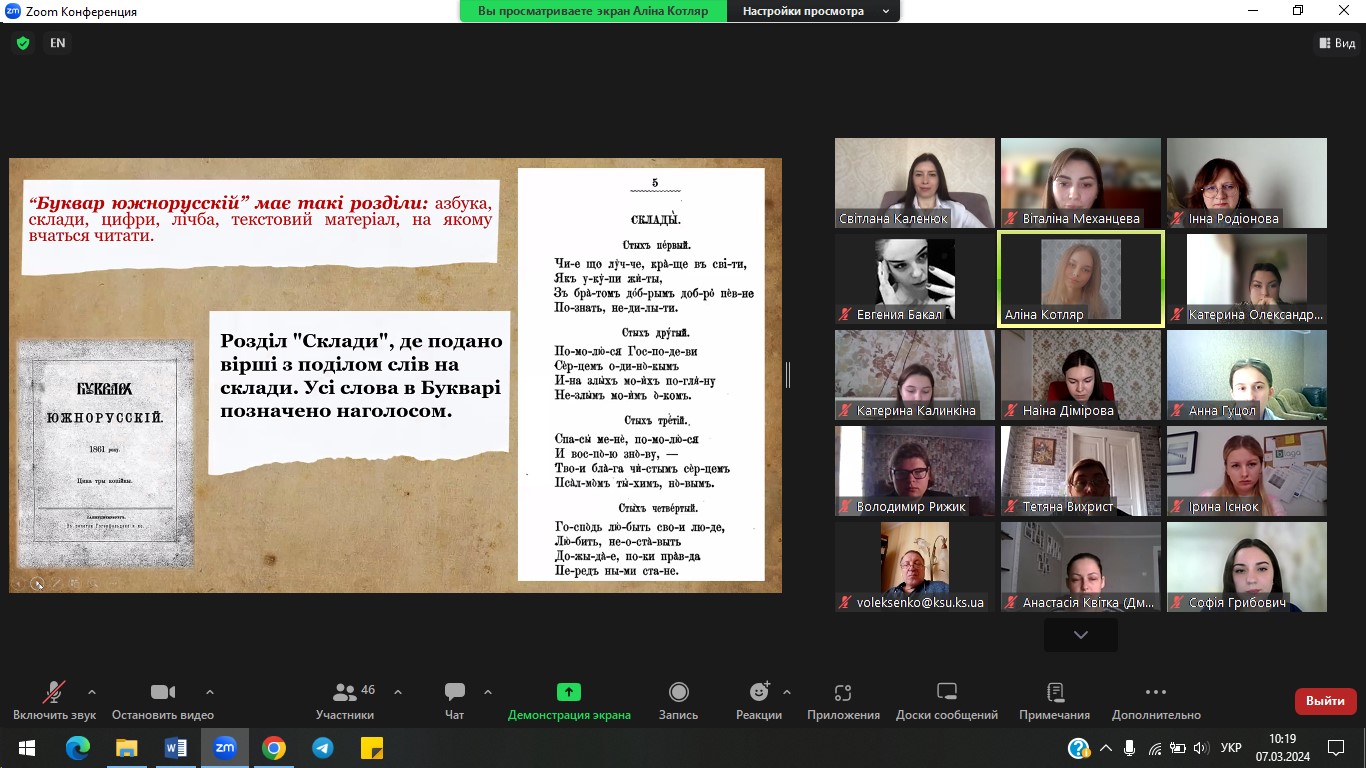Click the divider handle between slide and gallery
The width and height of the screenshot is (1366, 768).
(x=788, y=375)
